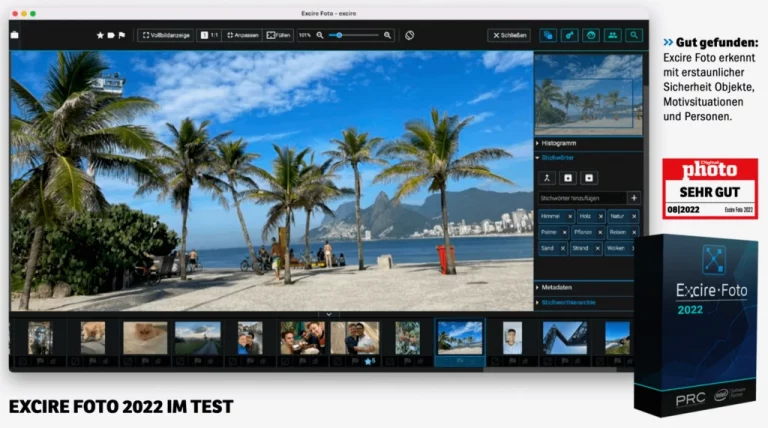The width and height of the screenshot is (768, 428).
Task: Click the rotate icon beside zoom slider
Action: pos(410,35)
